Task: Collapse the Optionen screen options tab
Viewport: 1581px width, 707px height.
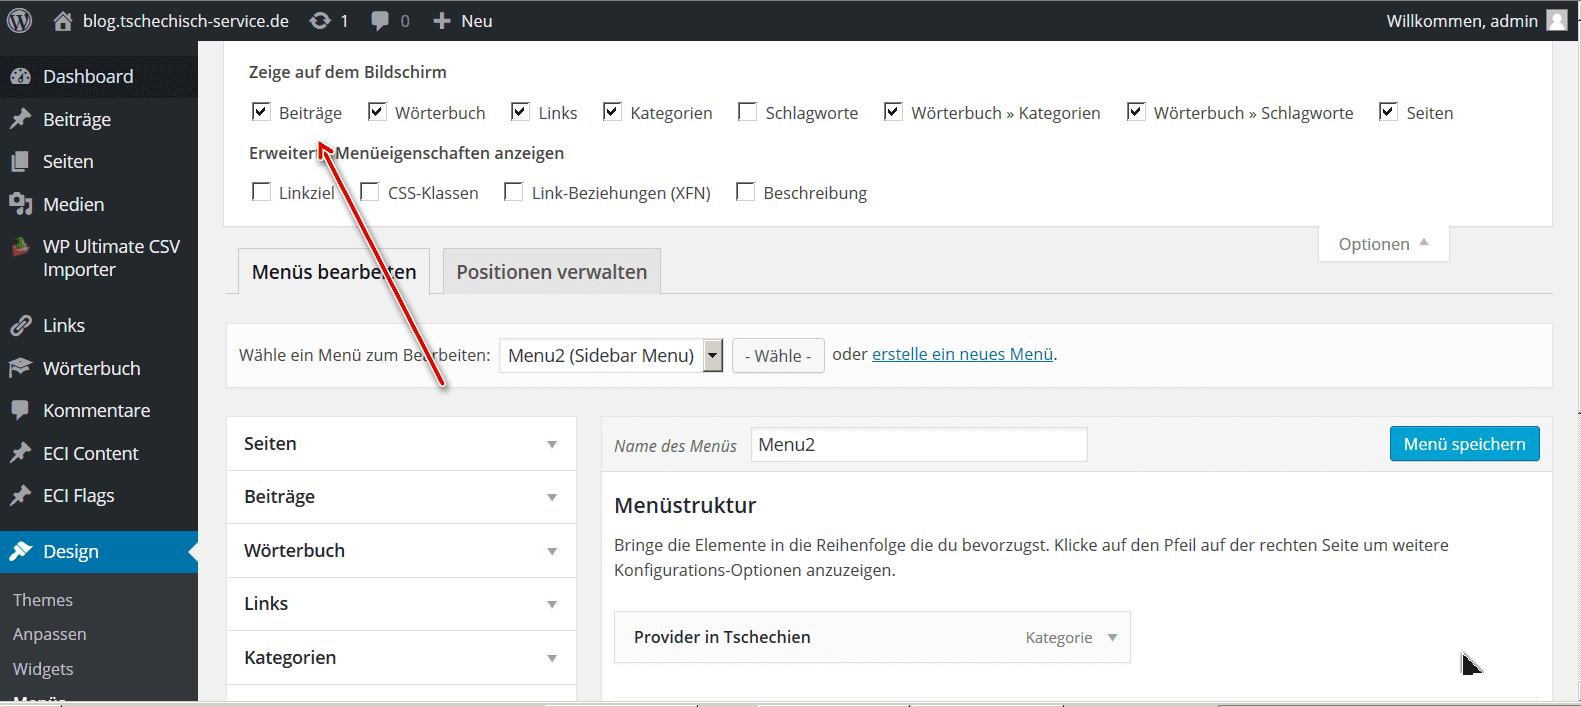Action: click(x=1384, y=244)
